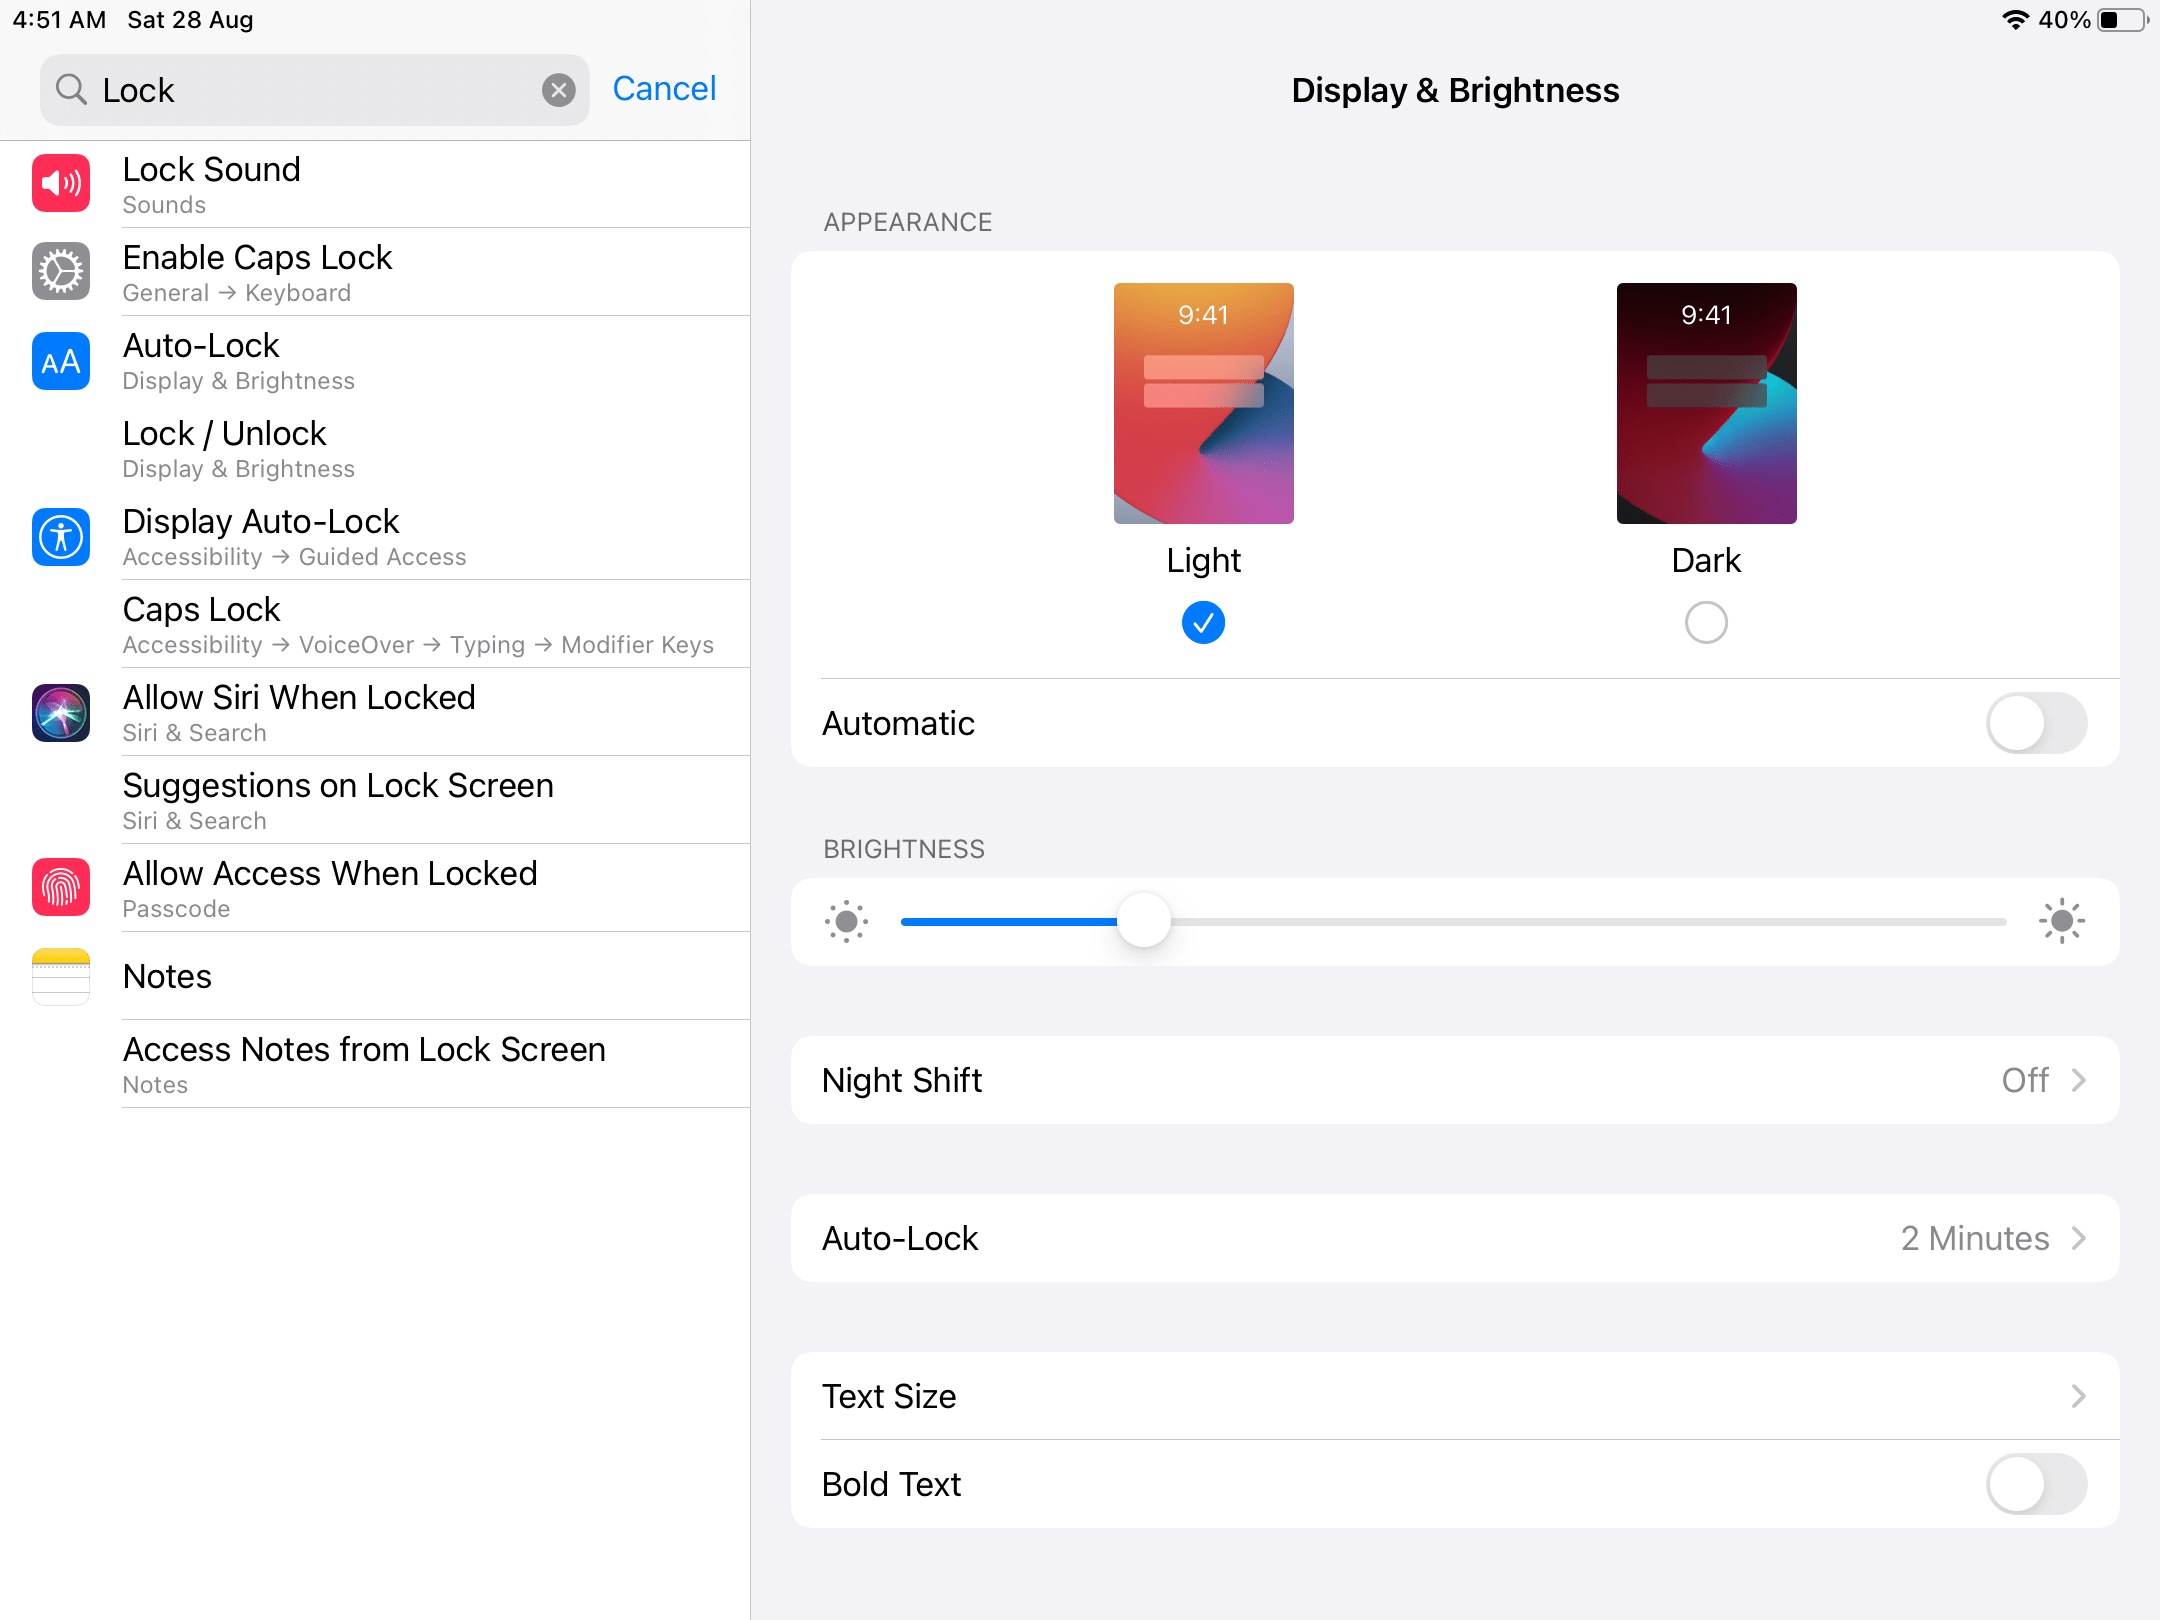Click the Siri icon beside Allow Siri When Locked

click(60, 713)
